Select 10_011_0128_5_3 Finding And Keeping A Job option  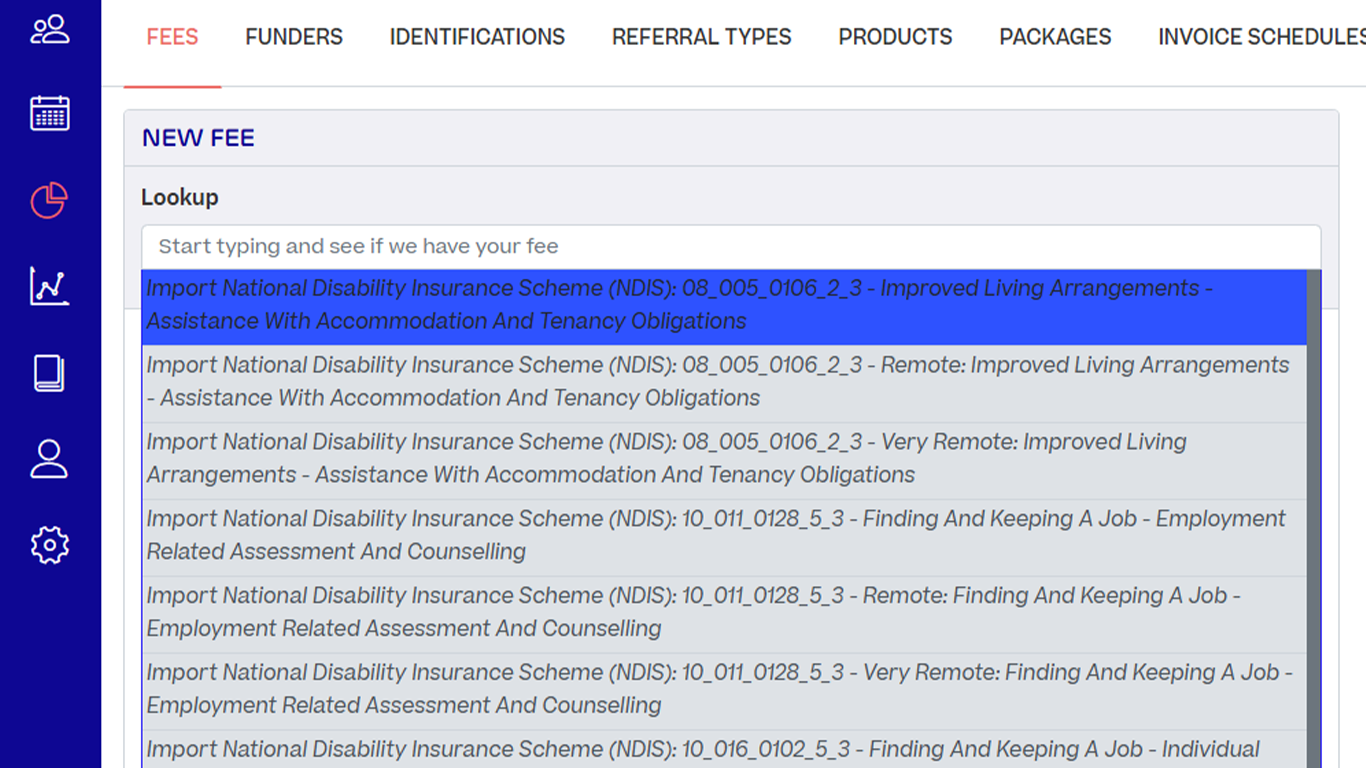(724, 538)
